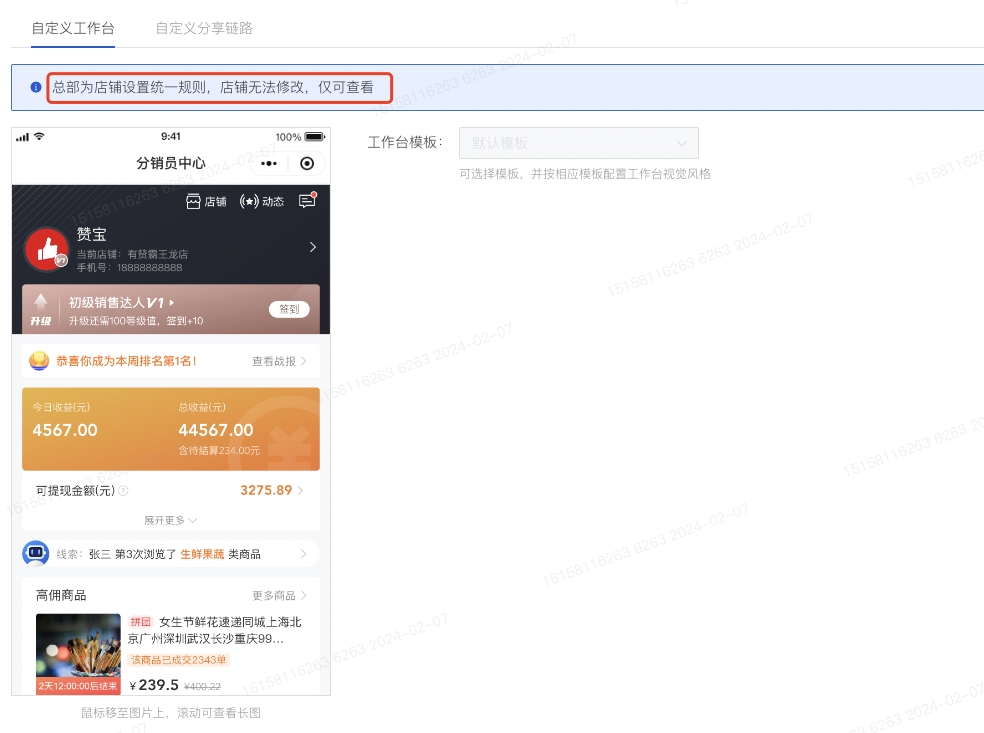Click the 总收益 value 44567.00
This screenshot has width=984, height=733.
pos(216,431)
